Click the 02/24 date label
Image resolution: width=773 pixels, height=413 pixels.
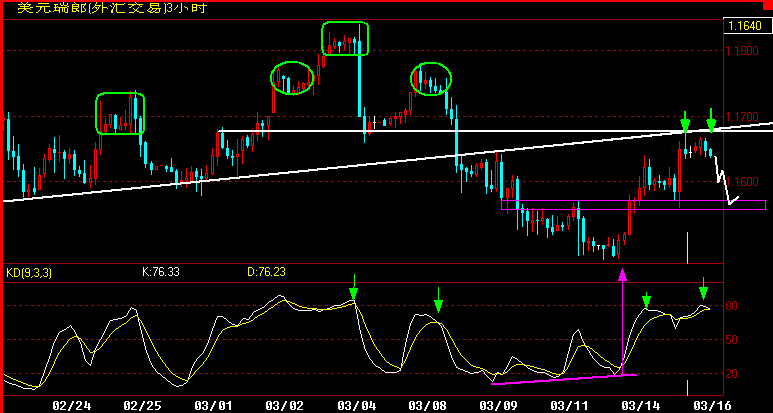click(x=71, y=405)
